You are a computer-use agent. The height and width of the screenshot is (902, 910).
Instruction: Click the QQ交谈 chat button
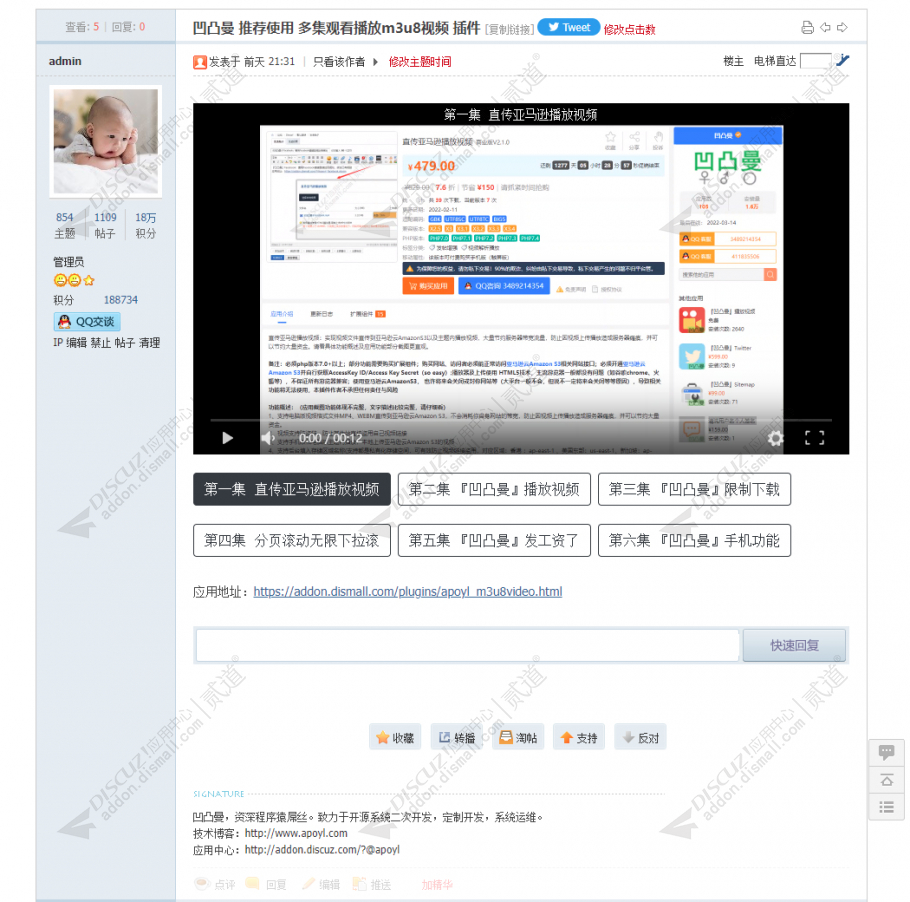click(87, 322)
